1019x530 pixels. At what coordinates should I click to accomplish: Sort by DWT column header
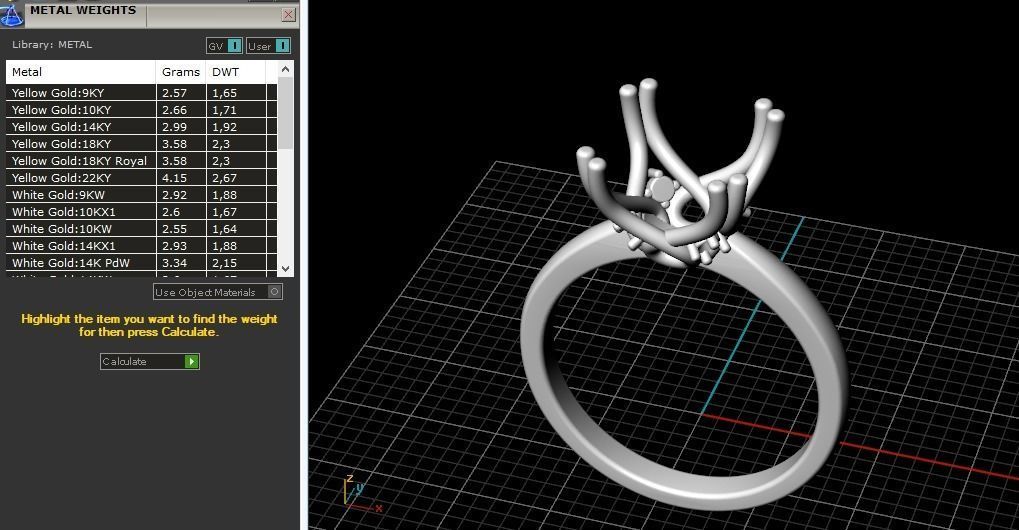coord(236,72)
